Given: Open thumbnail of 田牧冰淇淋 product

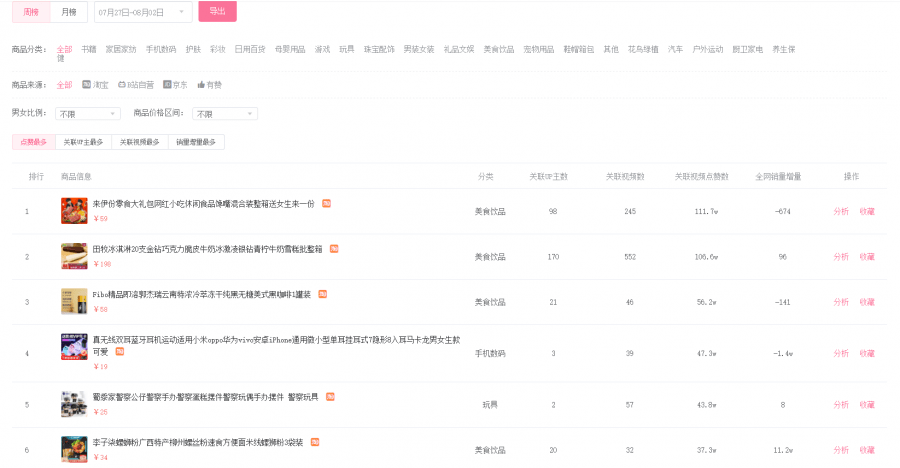Looking at the screenshot, I should pyautogui.click(x=74, y=256).
